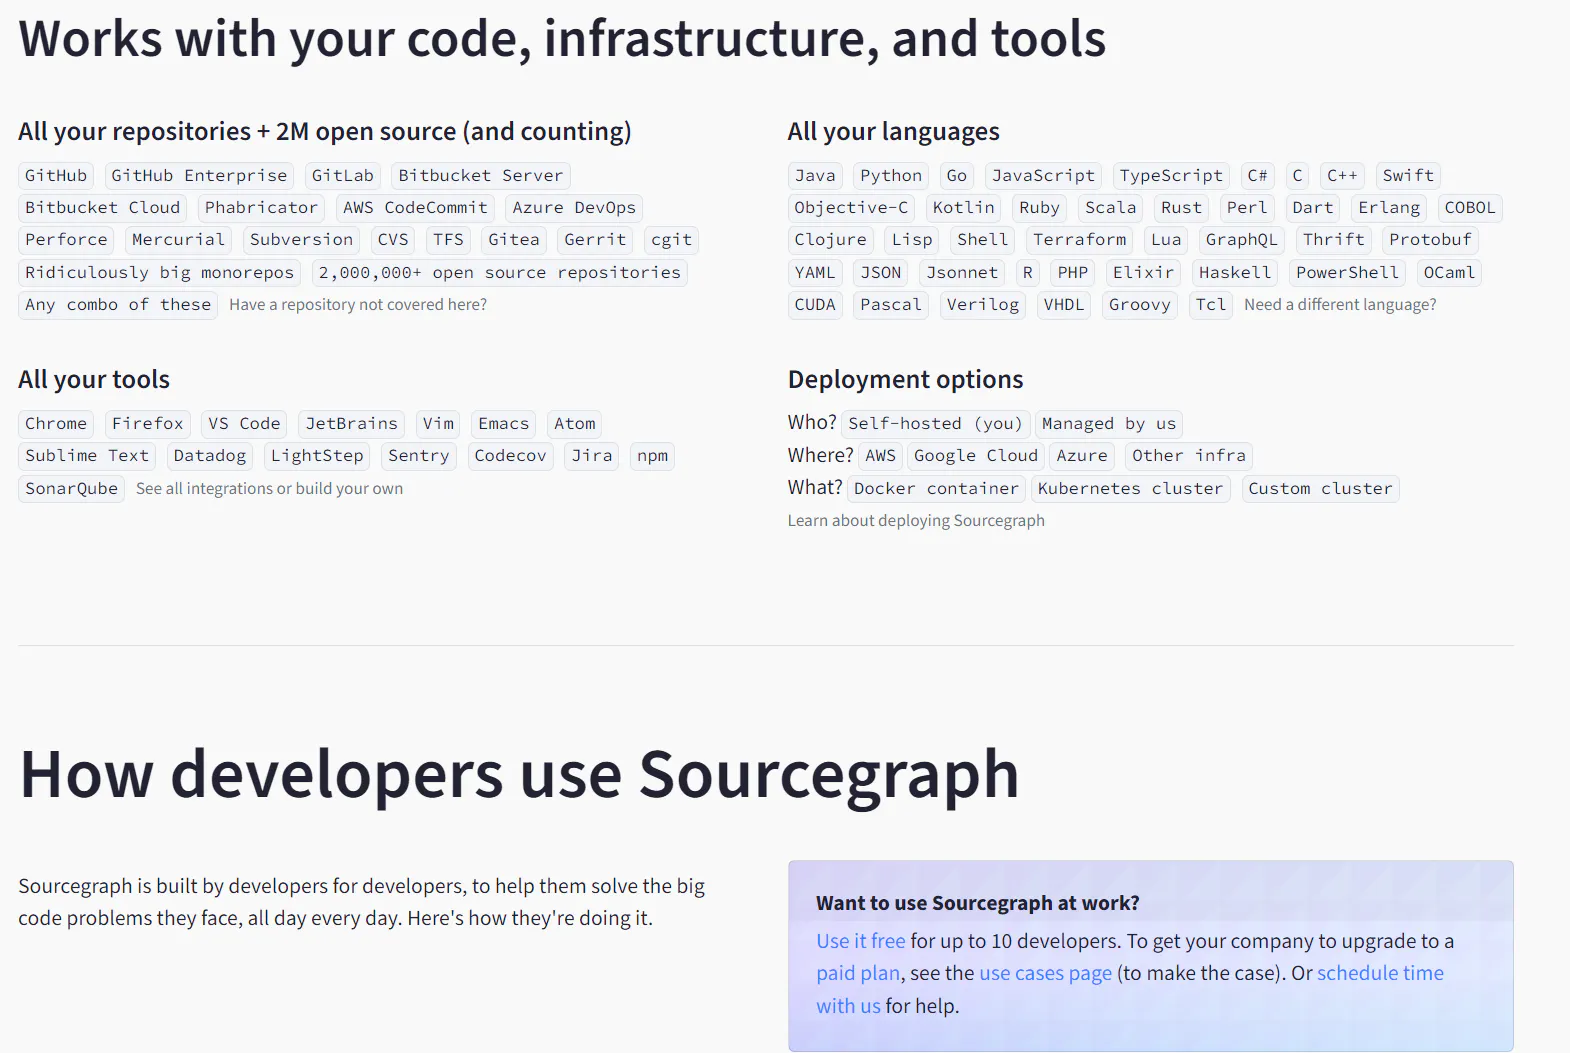Viewport: 1570px width, 1053px height.
Task: Click the GitLab repository tag
Action: [x=342, y=175]
